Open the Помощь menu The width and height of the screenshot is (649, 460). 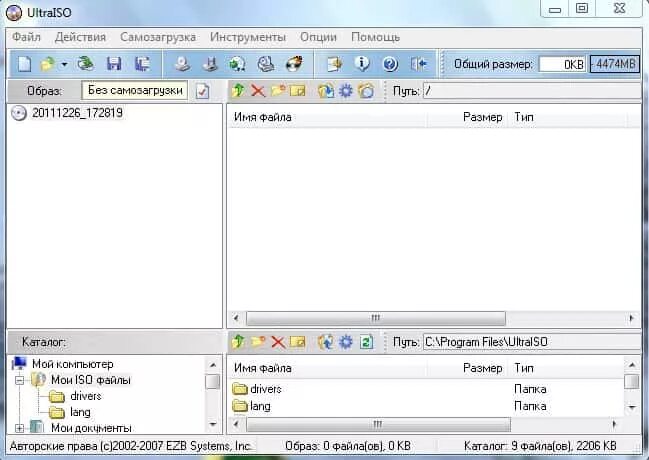375,37
